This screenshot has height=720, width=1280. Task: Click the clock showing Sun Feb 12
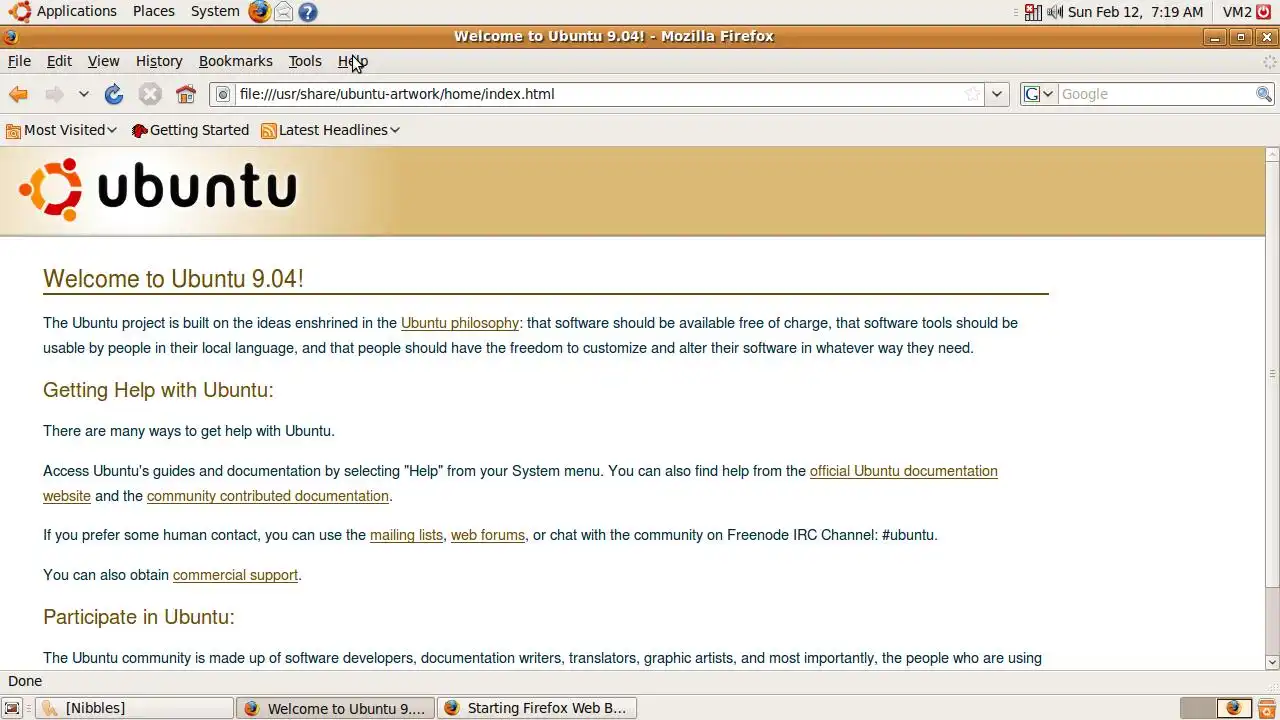[x=1135, y=12]
